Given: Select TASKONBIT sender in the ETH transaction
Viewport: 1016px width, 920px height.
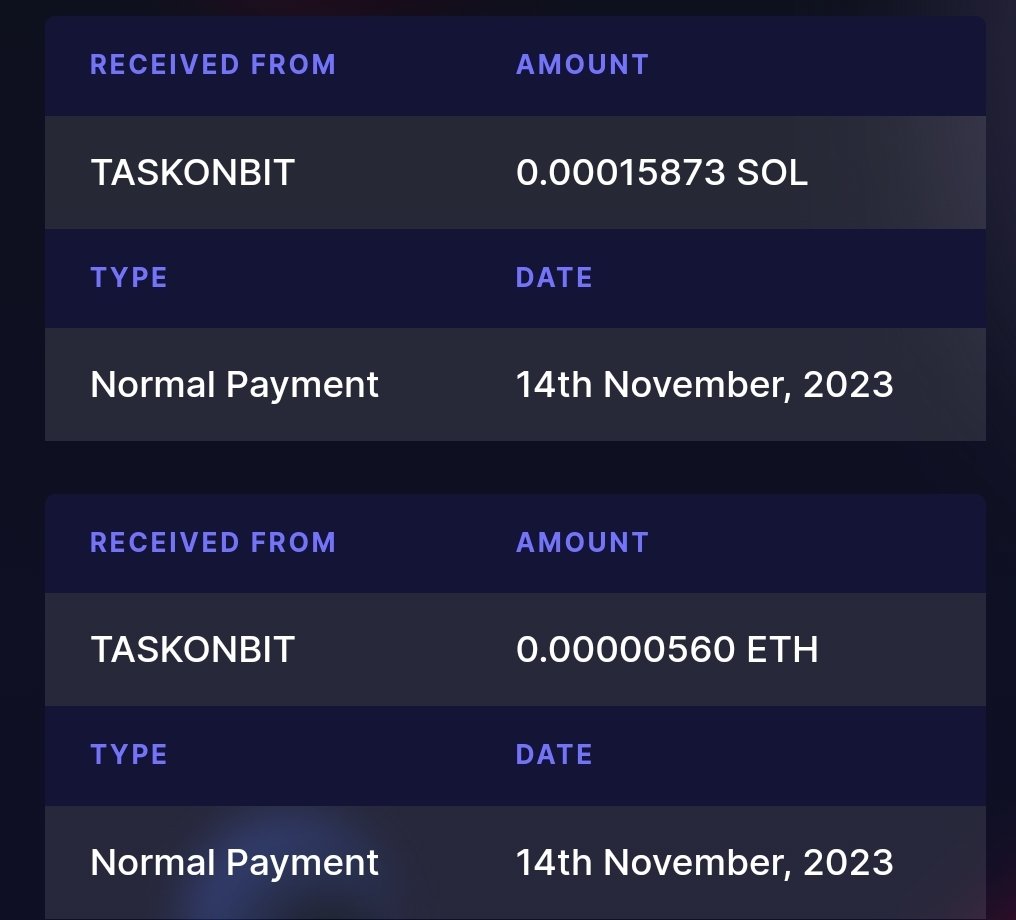Looking at the screenshot, I should pos(193,650).
